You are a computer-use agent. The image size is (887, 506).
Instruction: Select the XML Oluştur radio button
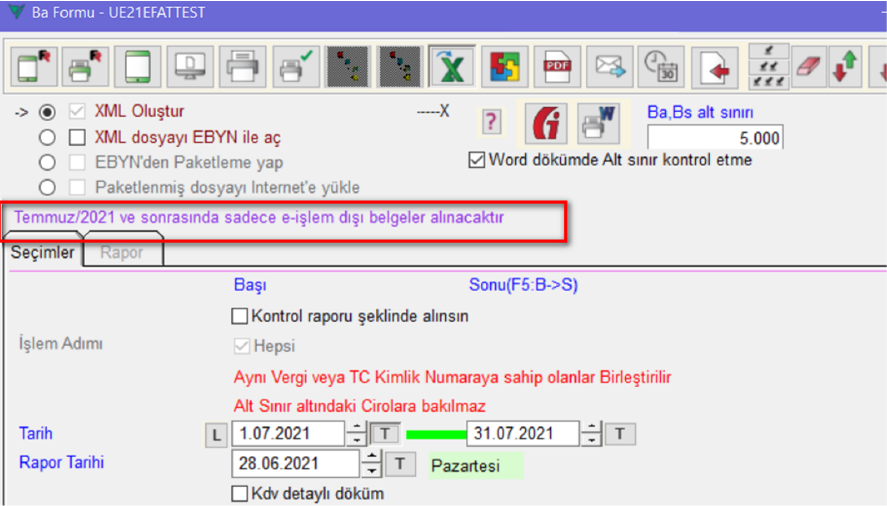point(46,112)
